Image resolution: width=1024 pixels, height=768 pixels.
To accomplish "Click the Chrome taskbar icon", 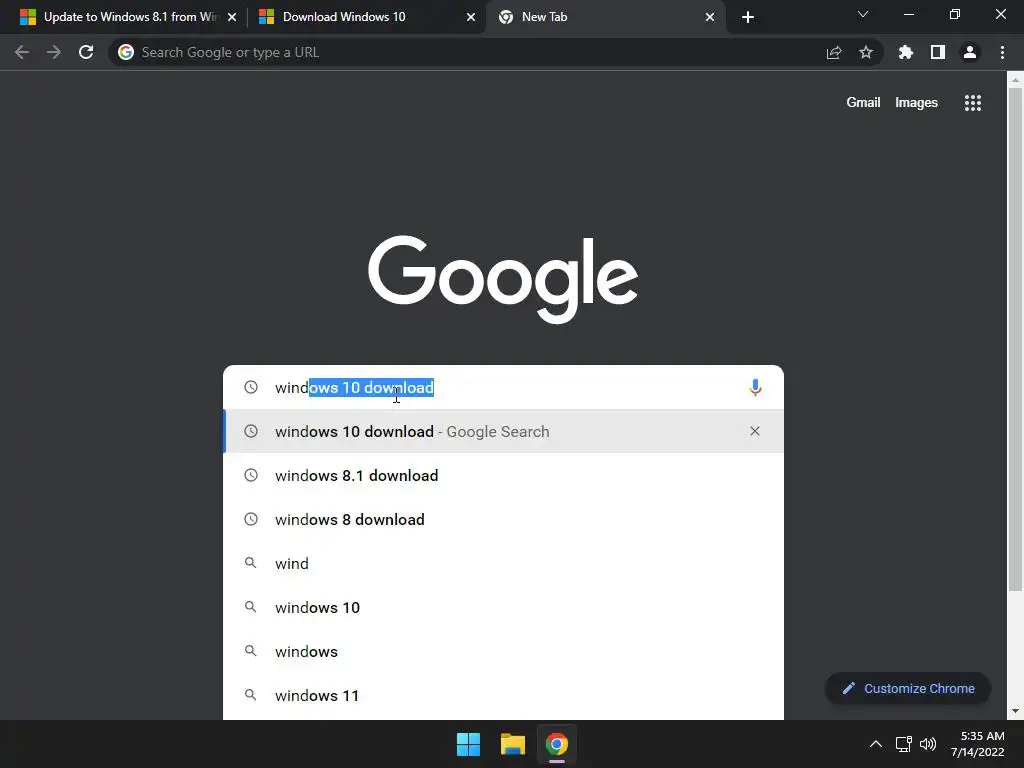I will coord(556,744).
